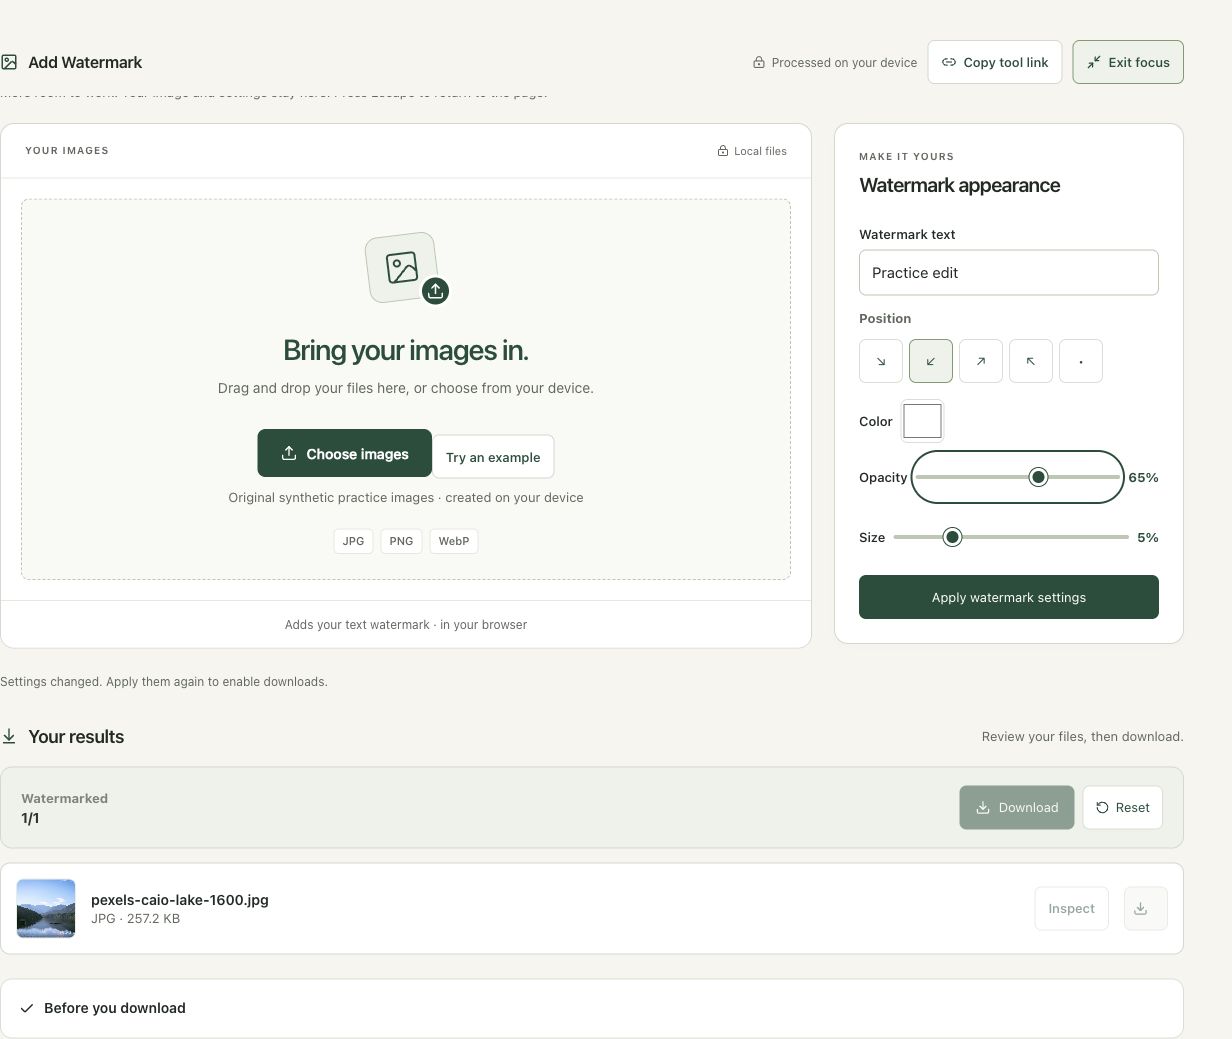The width and height of the screenshot is (1232, 1039).
Task: Click the 'Adds your text watermark' footer text
Action: 406,625
